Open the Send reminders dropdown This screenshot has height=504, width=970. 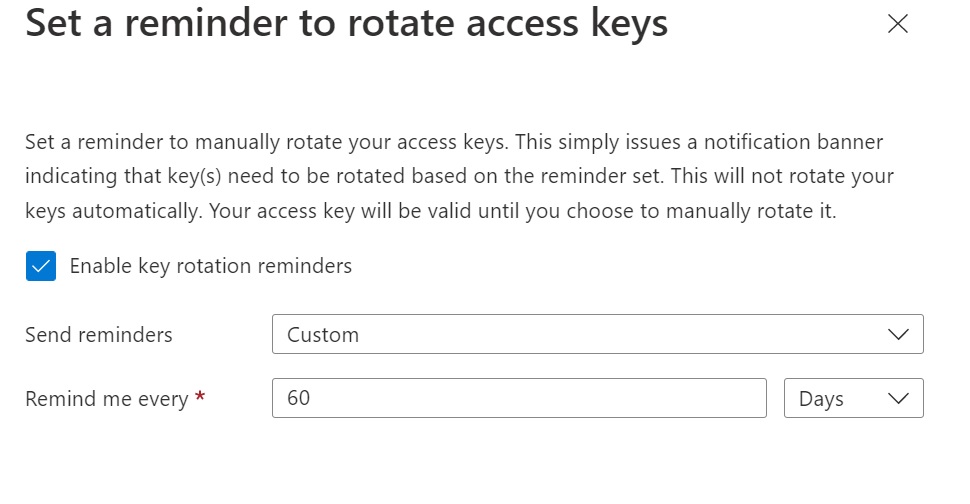click(x=597, y=335)
